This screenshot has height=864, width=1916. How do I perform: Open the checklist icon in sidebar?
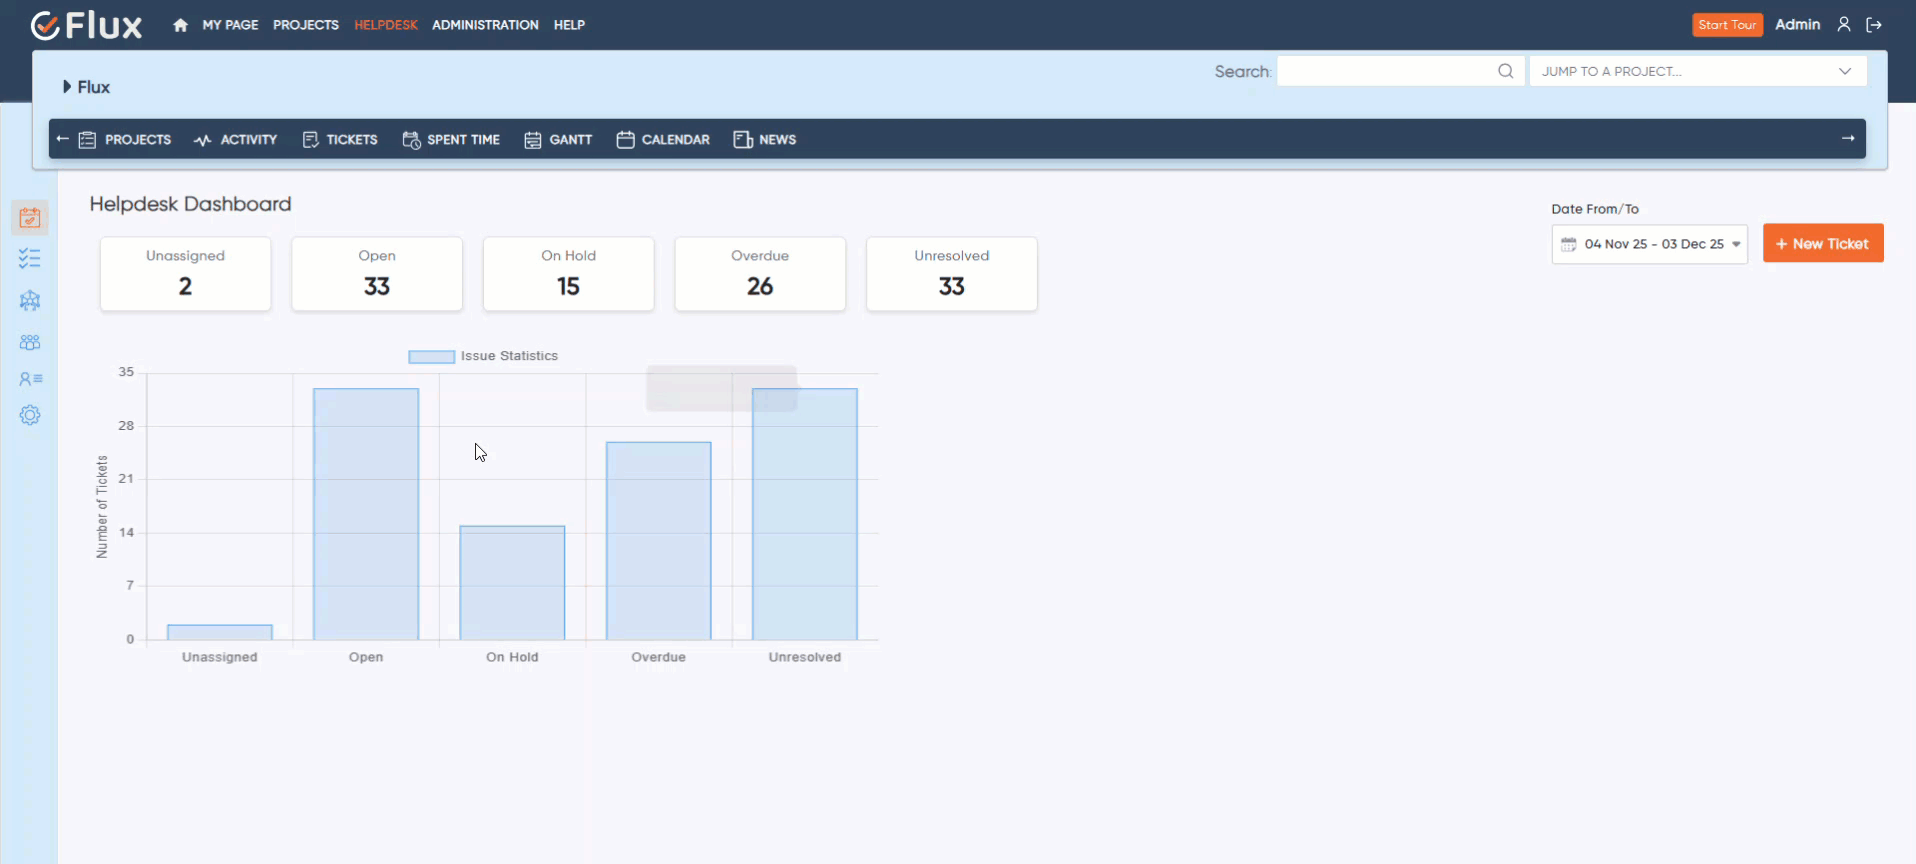click(30, 259)
